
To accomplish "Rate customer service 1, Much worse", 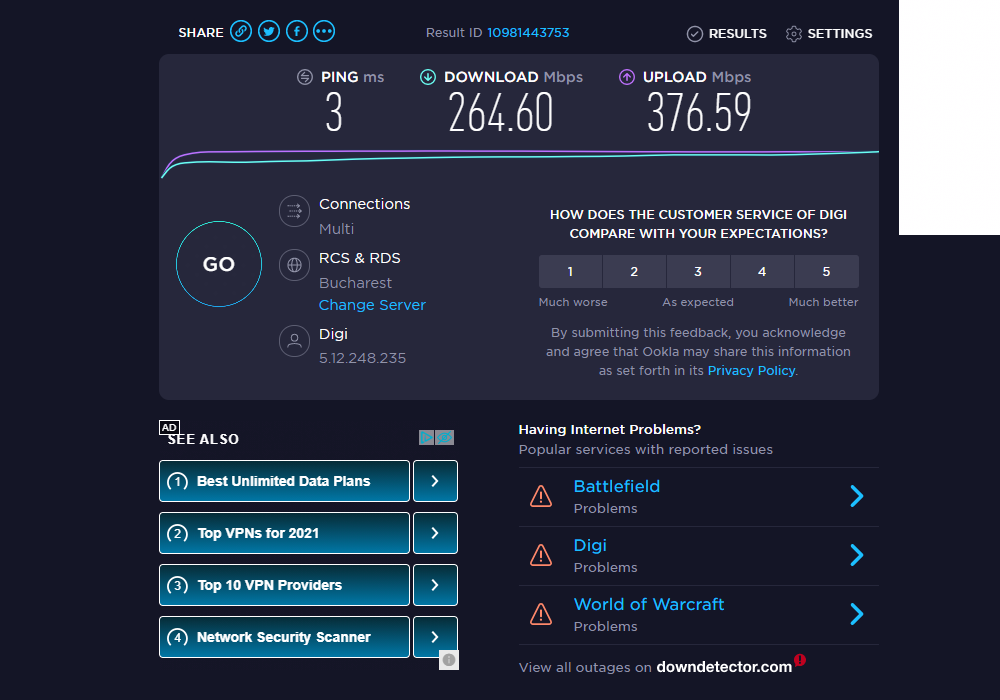I will 570,272.
